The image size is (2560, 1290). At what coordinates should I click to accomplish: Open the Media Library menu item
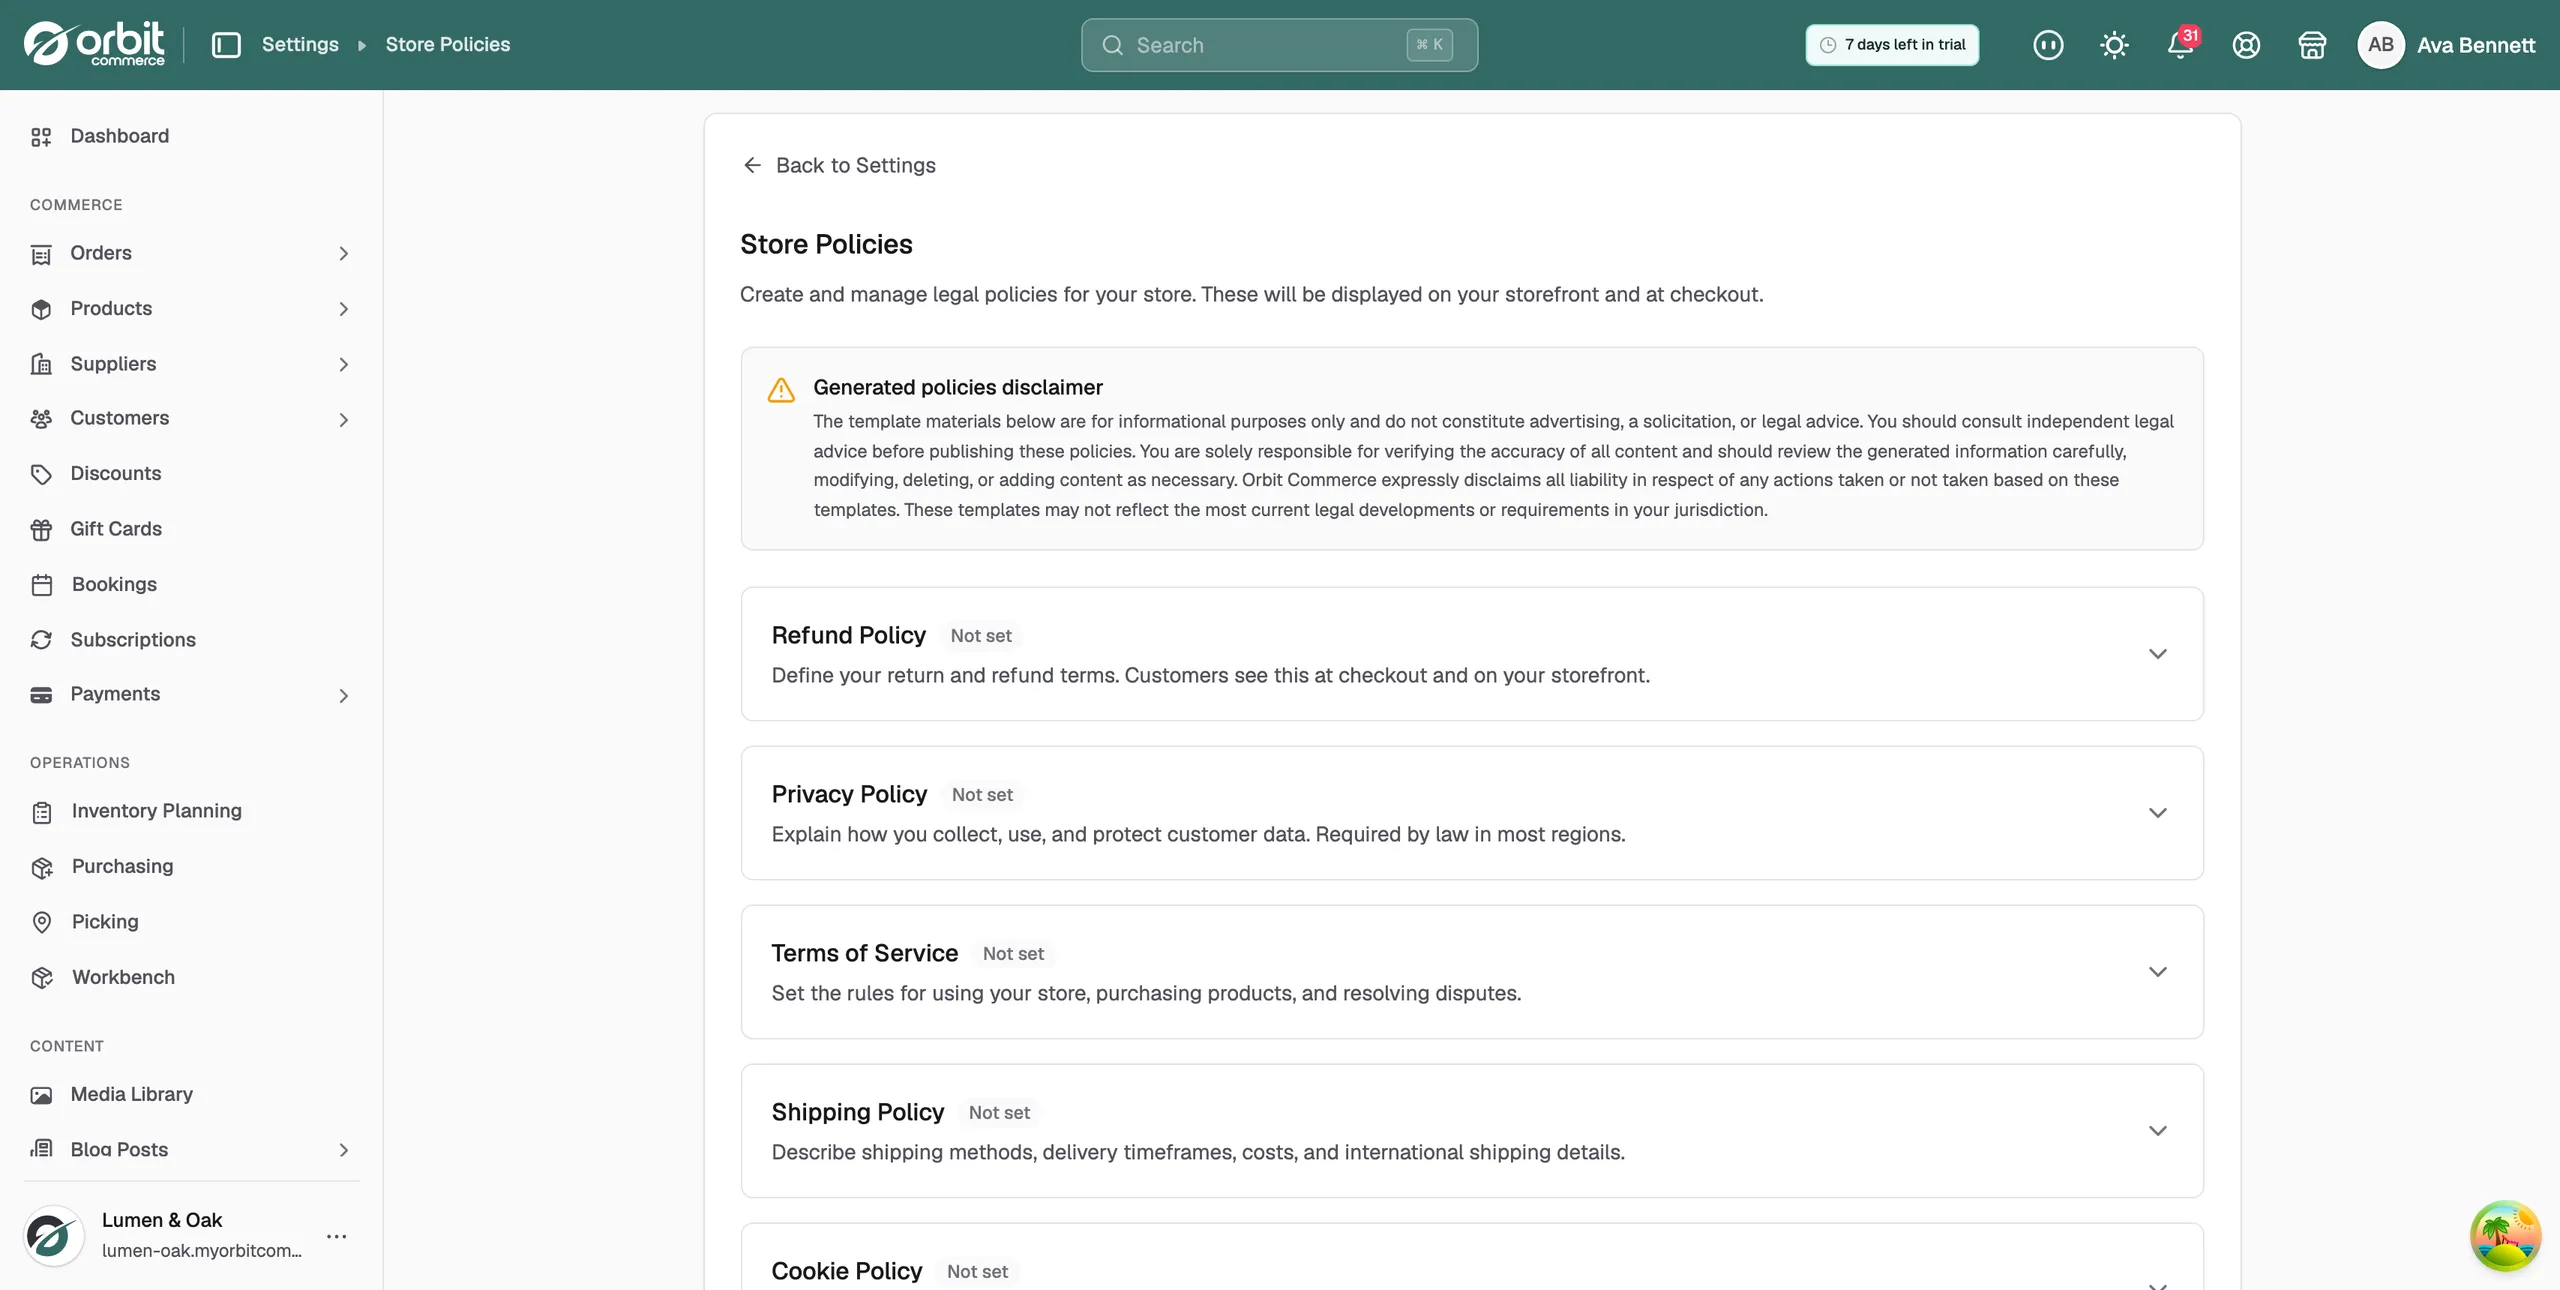click(x=190, y=1094)
